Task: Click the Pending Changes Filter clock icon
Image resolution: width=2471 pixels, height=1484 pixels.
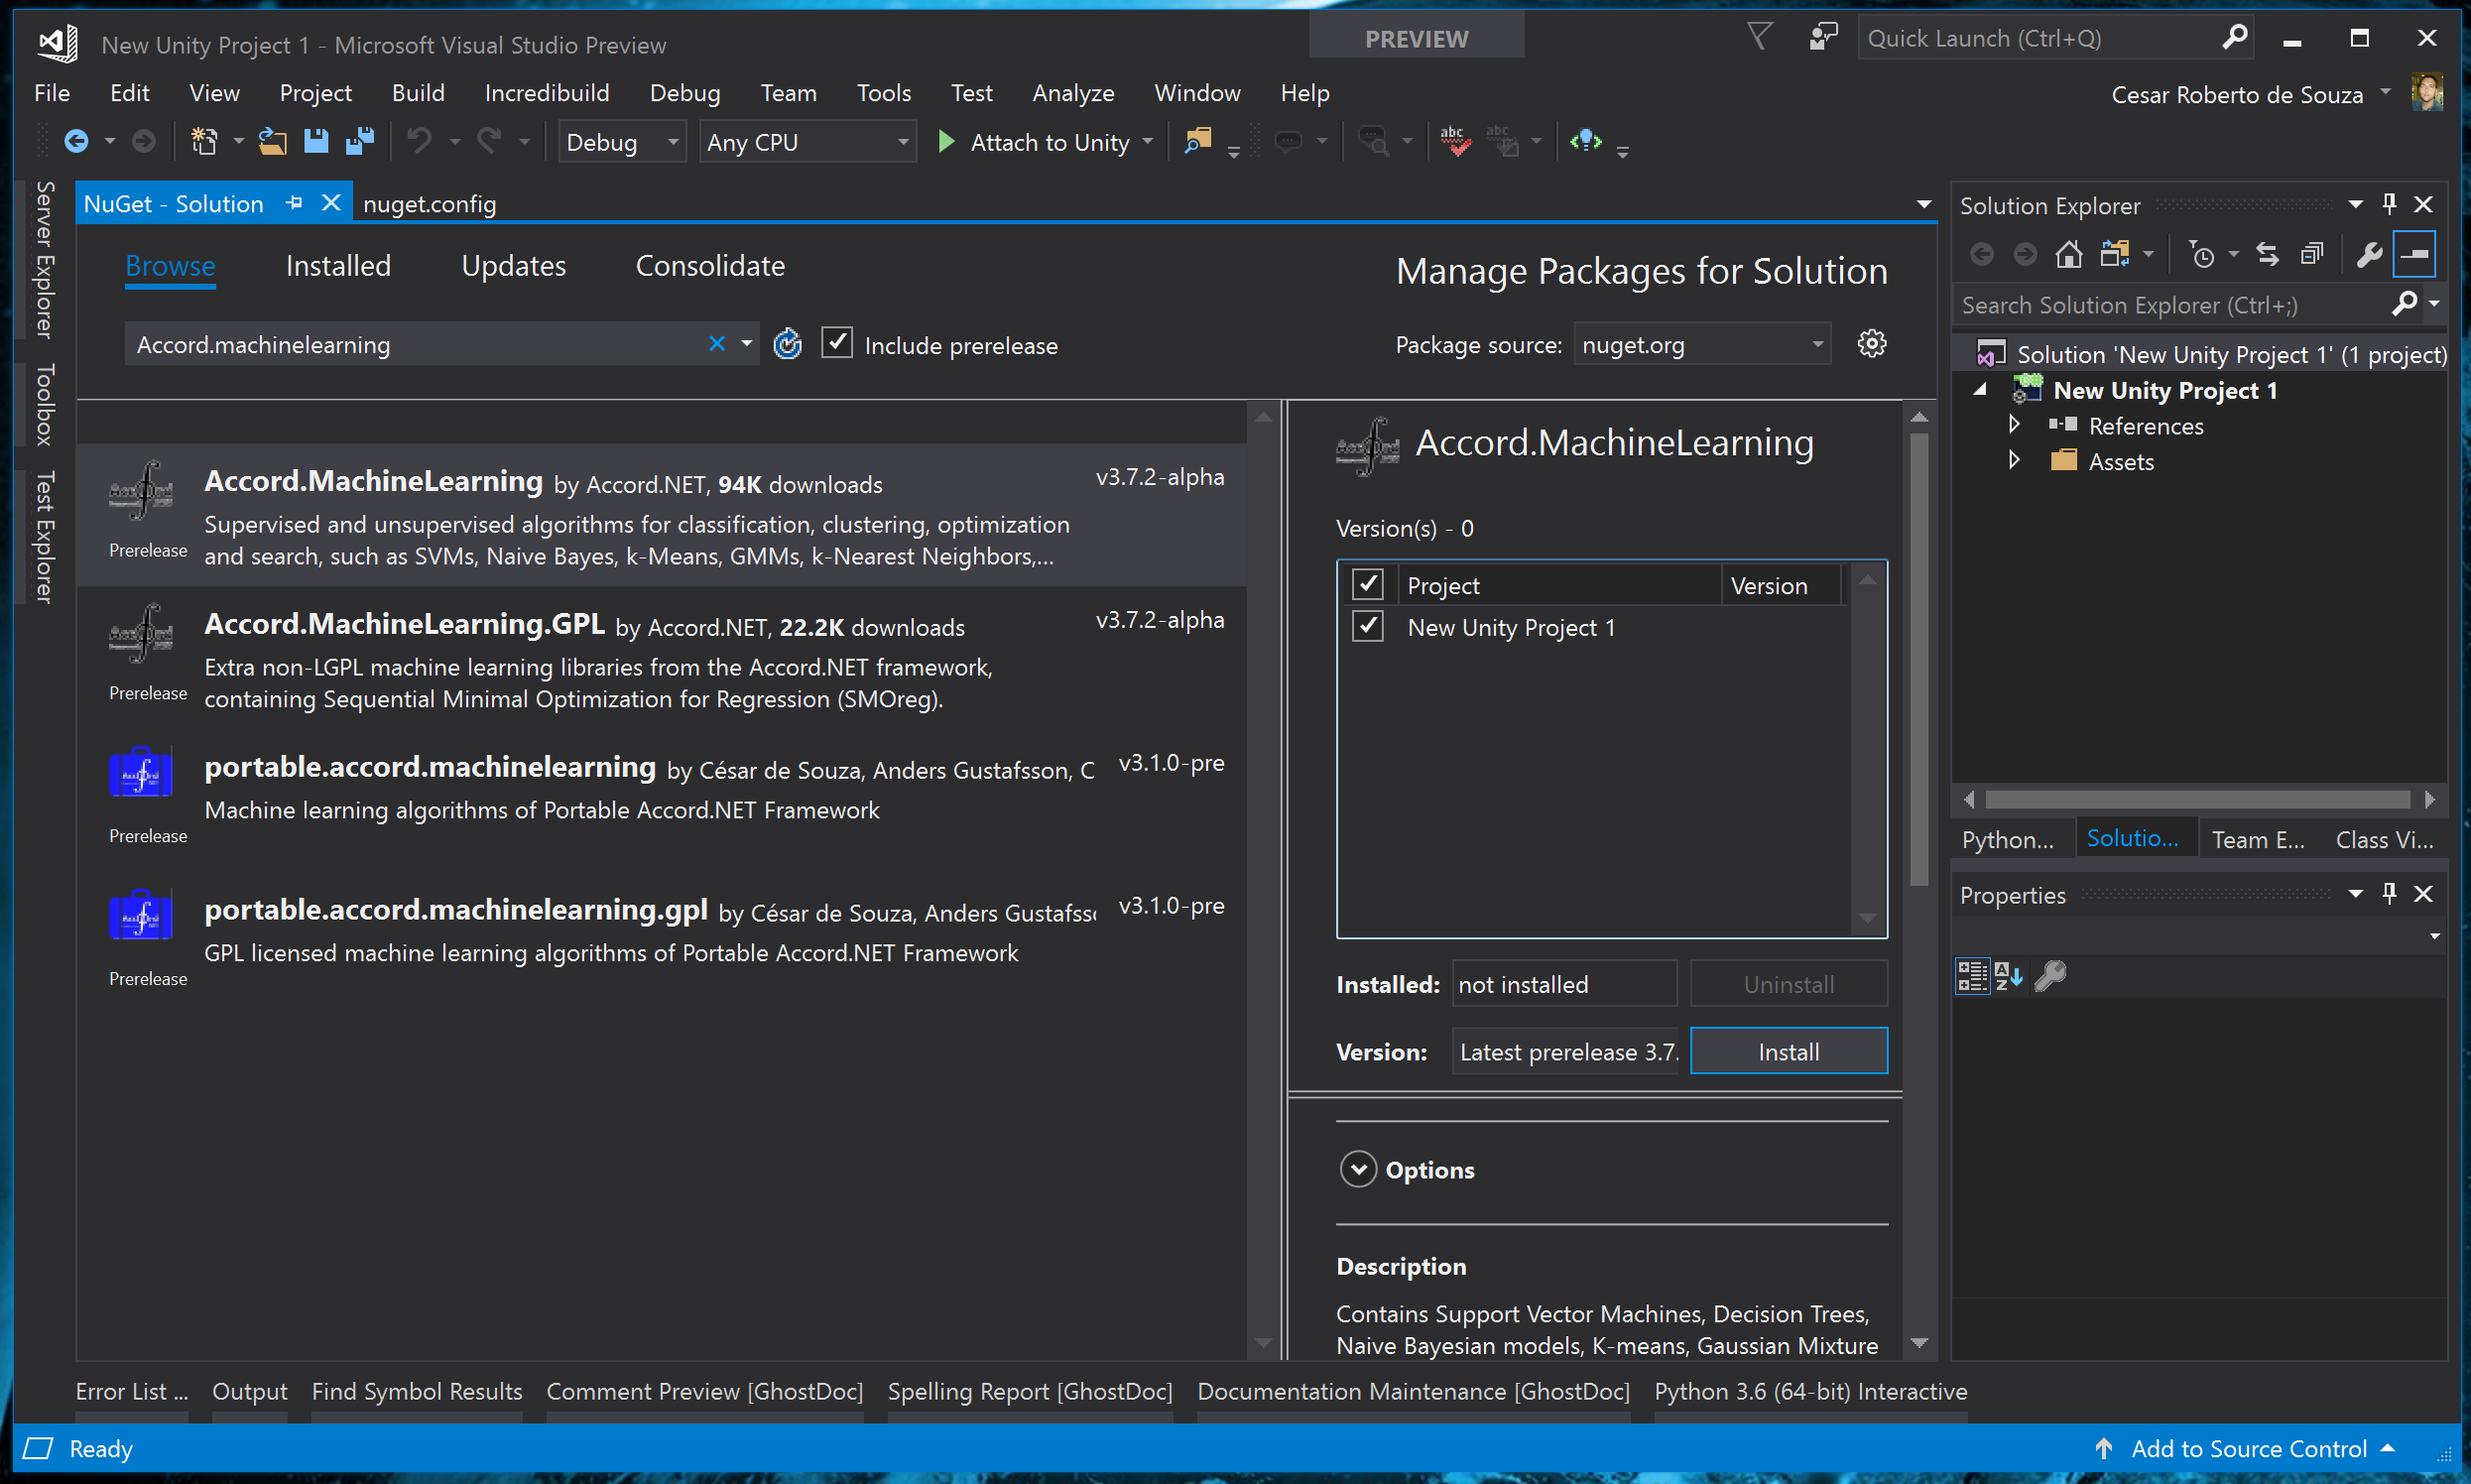Action: [2201, 255]
